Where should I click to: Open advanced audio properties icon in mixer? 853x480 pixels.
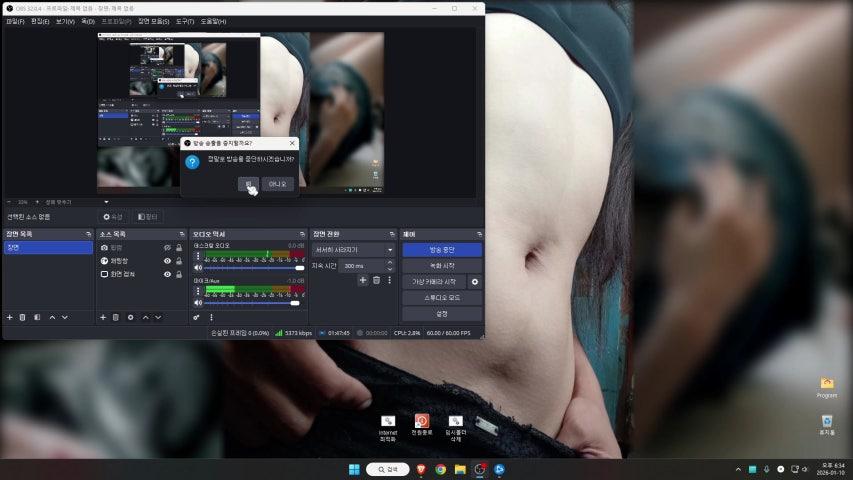point(197,317)
